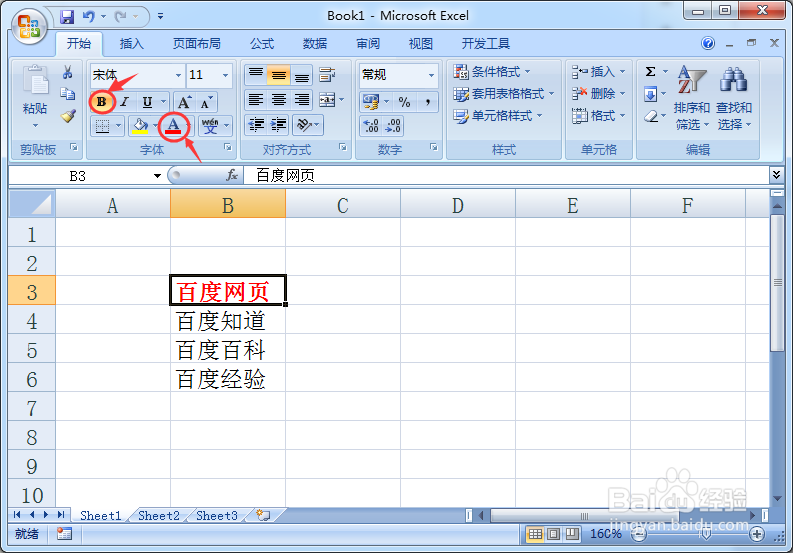
Task: Expand the 条件格式 menu
Action: coord(492,72)
